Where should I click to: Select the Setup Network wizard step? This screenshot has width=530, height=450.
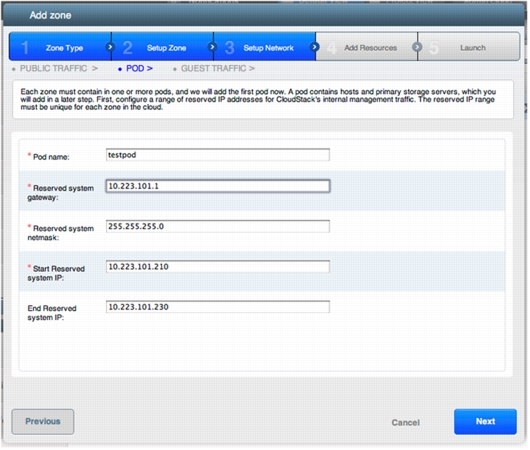pos(265,47)
